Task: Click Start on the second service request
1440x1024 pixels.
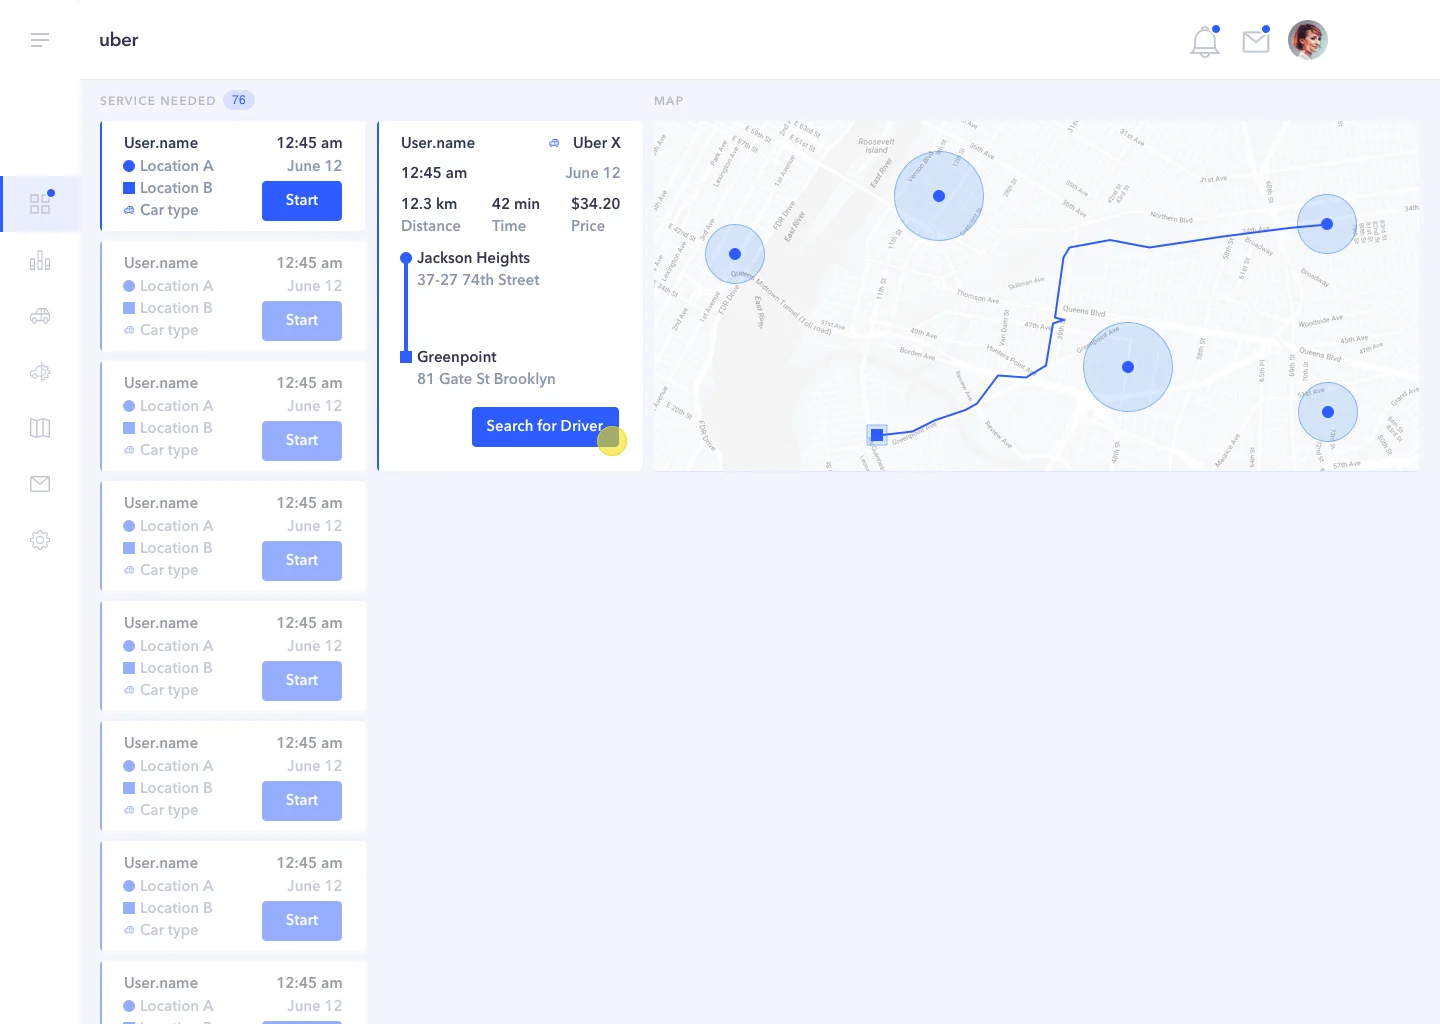Action: coord(302,320)
